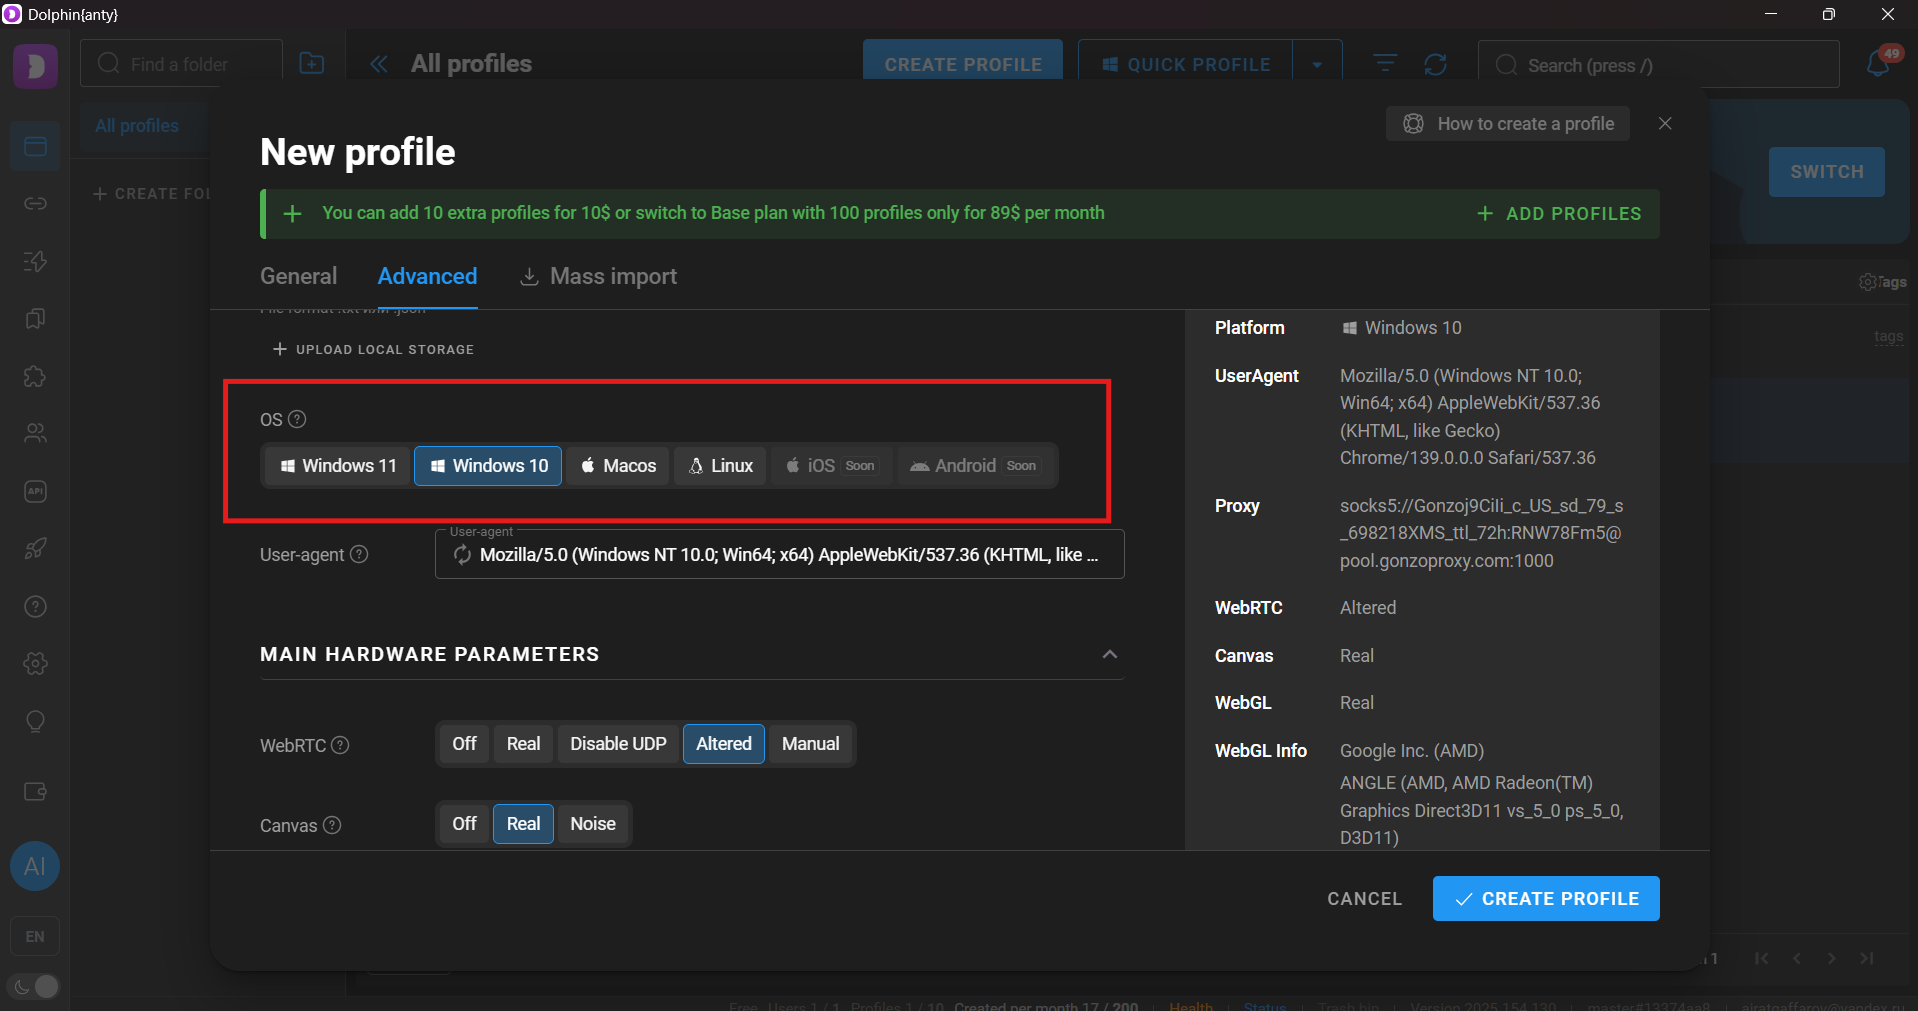1918x1011 pixels.
Task: Open the help question mark sidebar icon
Action: (35, 607)
